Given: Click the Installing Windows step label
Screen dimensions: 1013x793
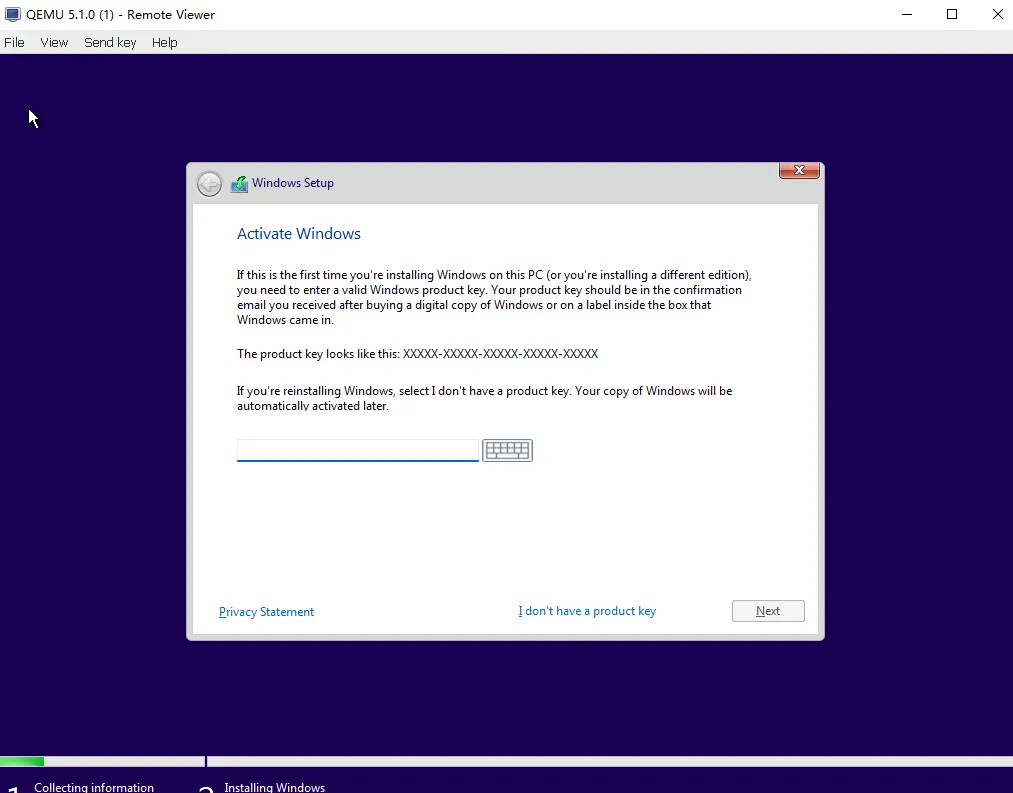Looking at the screenshot, I should tap(274, 787).
